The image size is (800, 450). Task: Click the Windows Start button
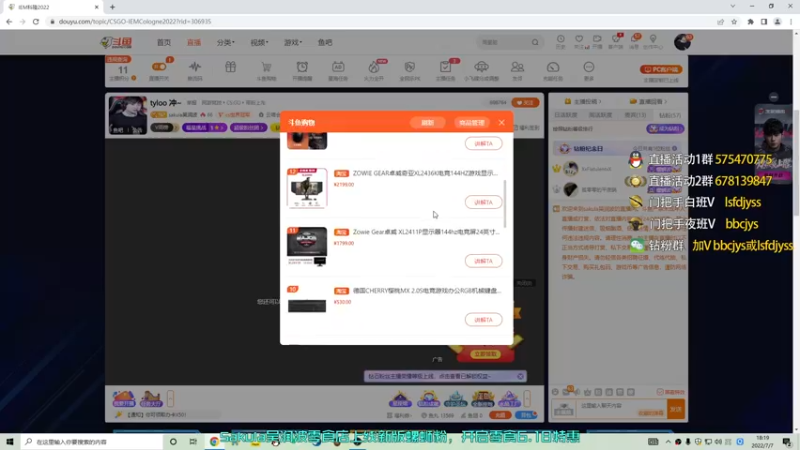(x=10, y=441)
